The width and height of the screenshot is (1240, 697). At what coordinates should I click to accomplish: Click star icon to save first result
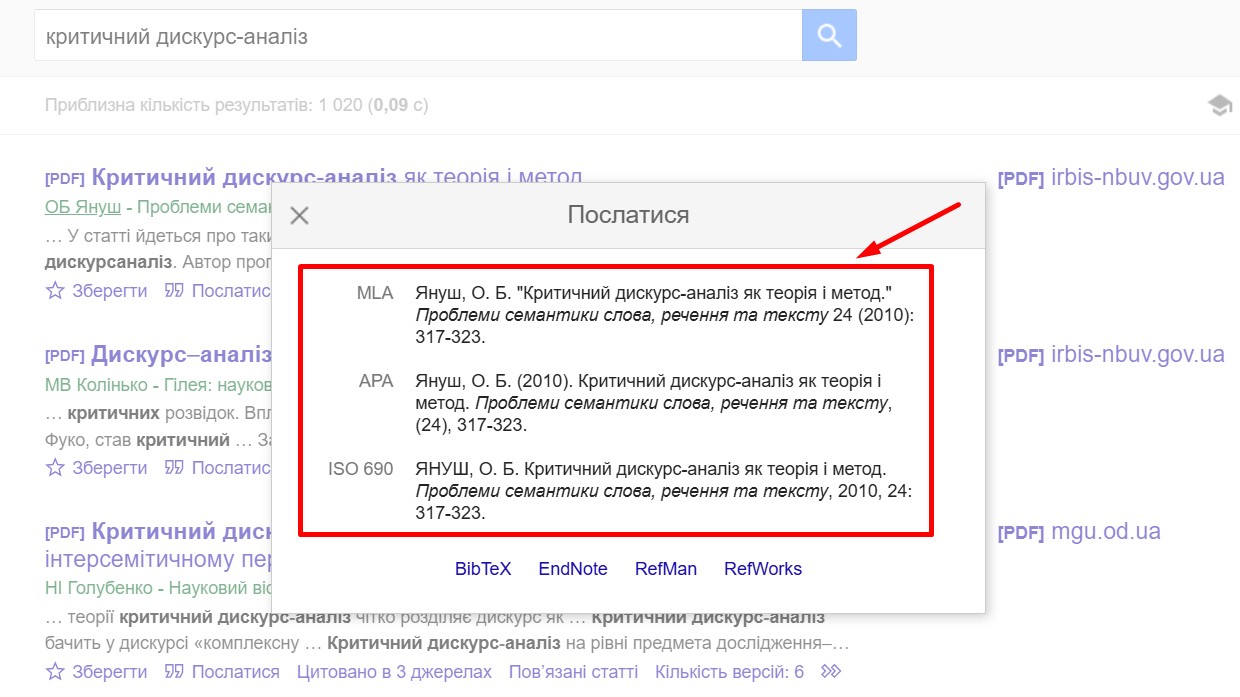coord(55,291)
